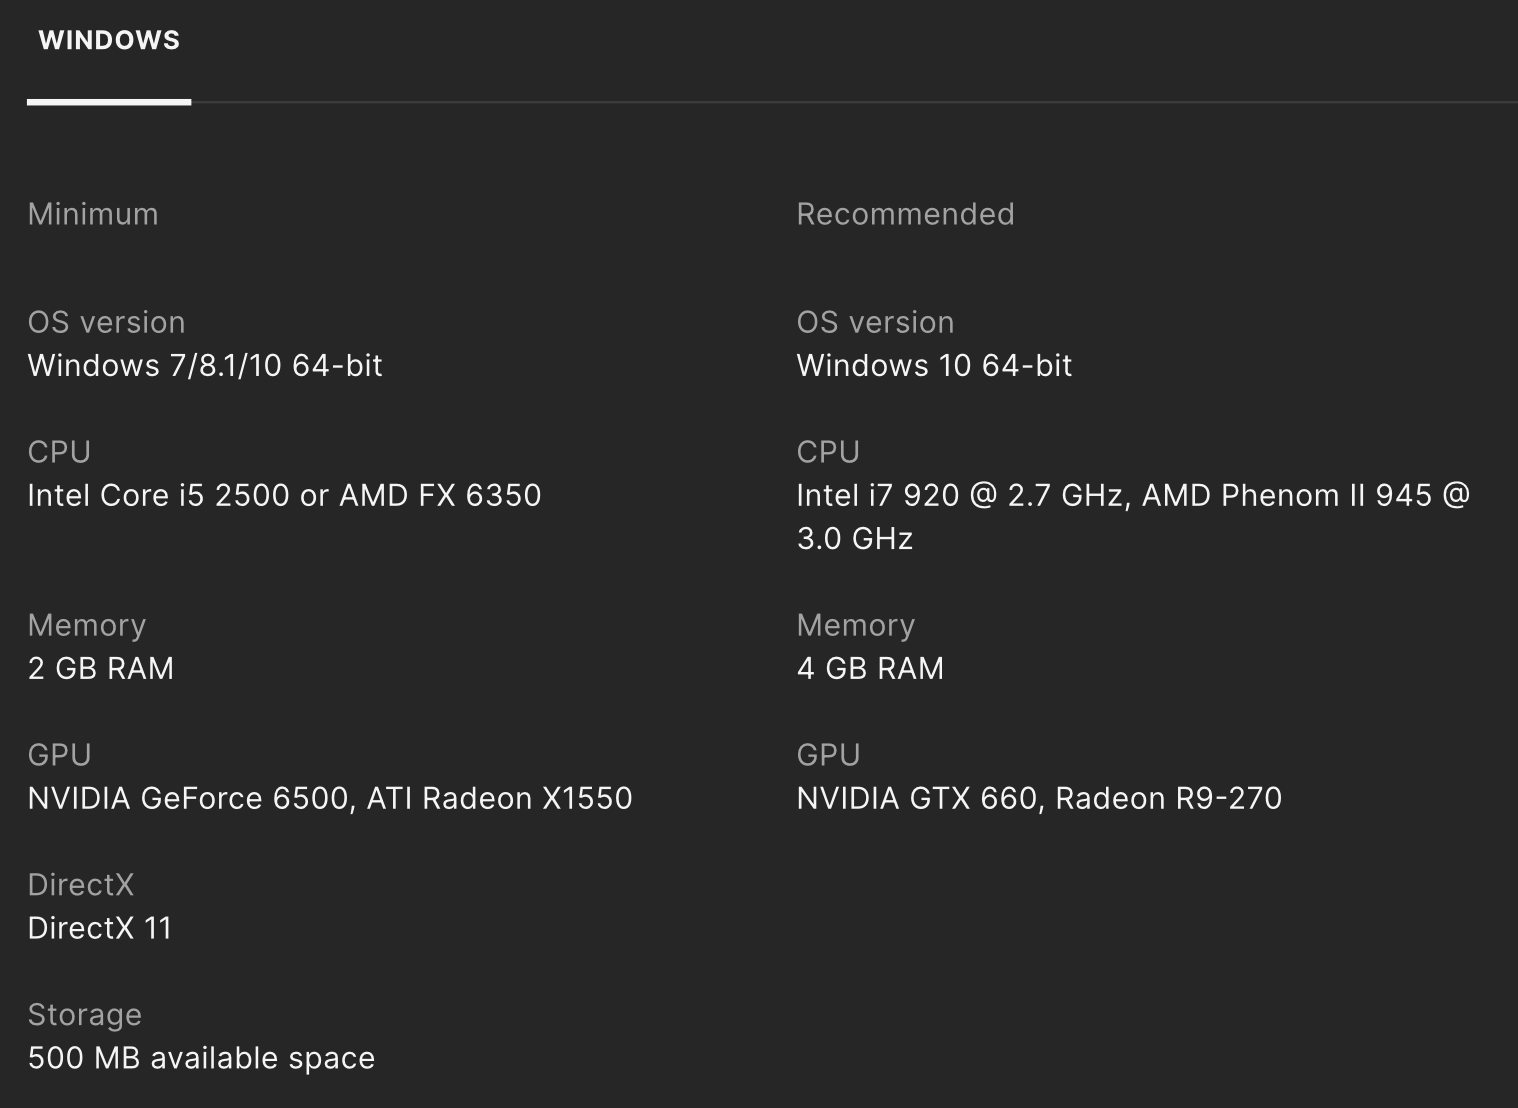Click the Windows 7/8.1/10 64-bit text
This screenshot has width=1518, height=1108.
[x=205, y=366]
